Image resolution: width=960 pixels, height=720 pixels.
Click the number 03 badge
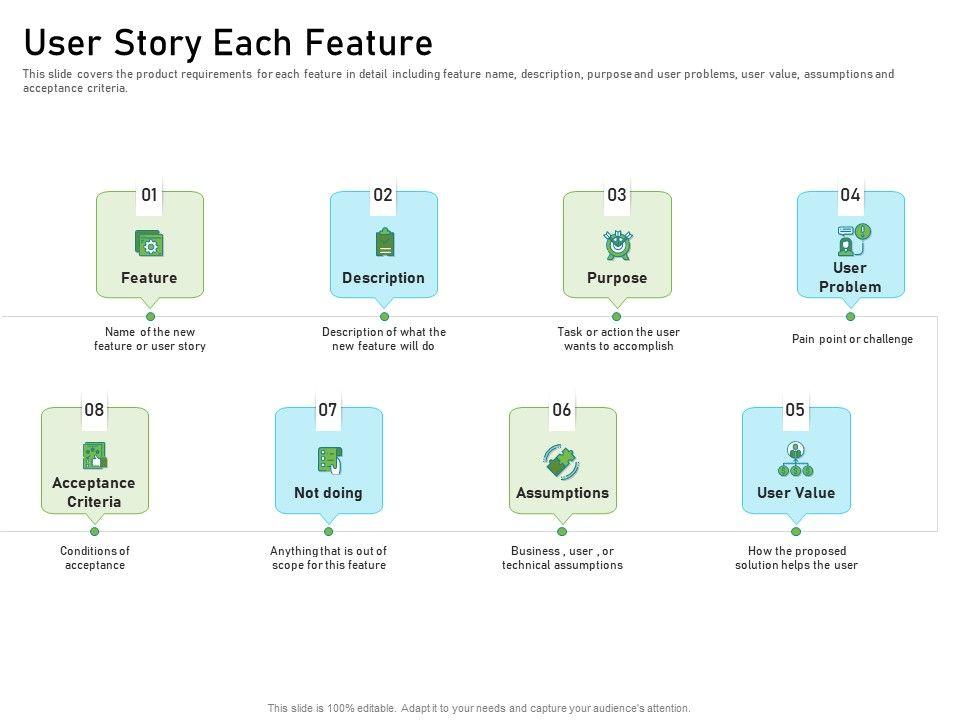[617, 195]
